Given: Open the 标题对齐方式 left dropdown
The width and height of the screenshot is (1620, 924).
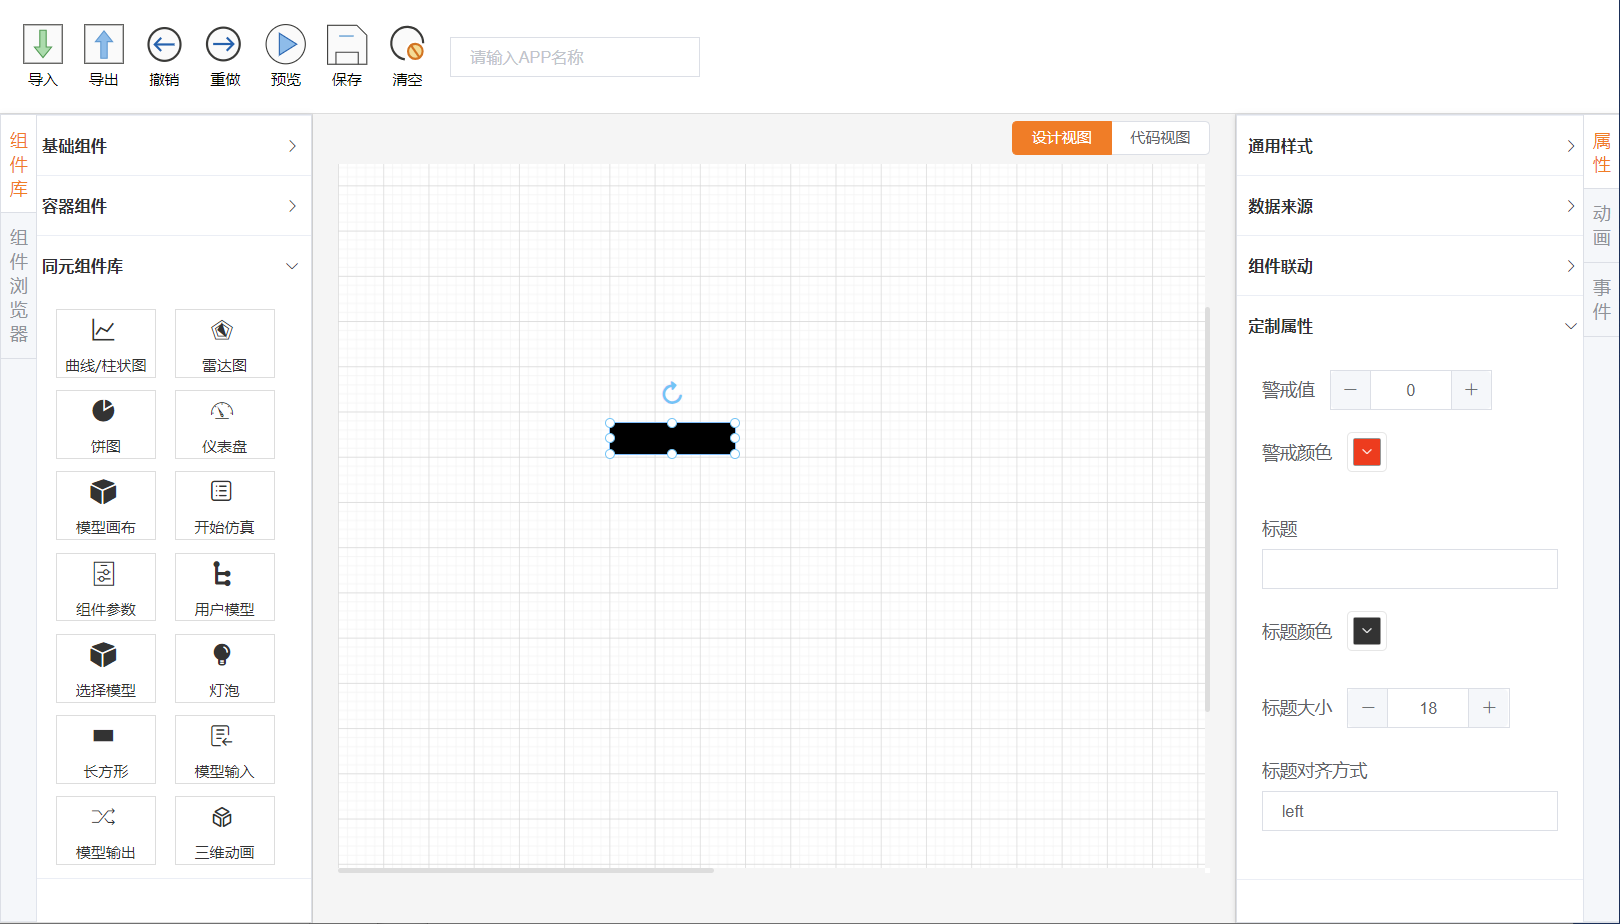Looking at the screenshot, I should pos(1410,811).
